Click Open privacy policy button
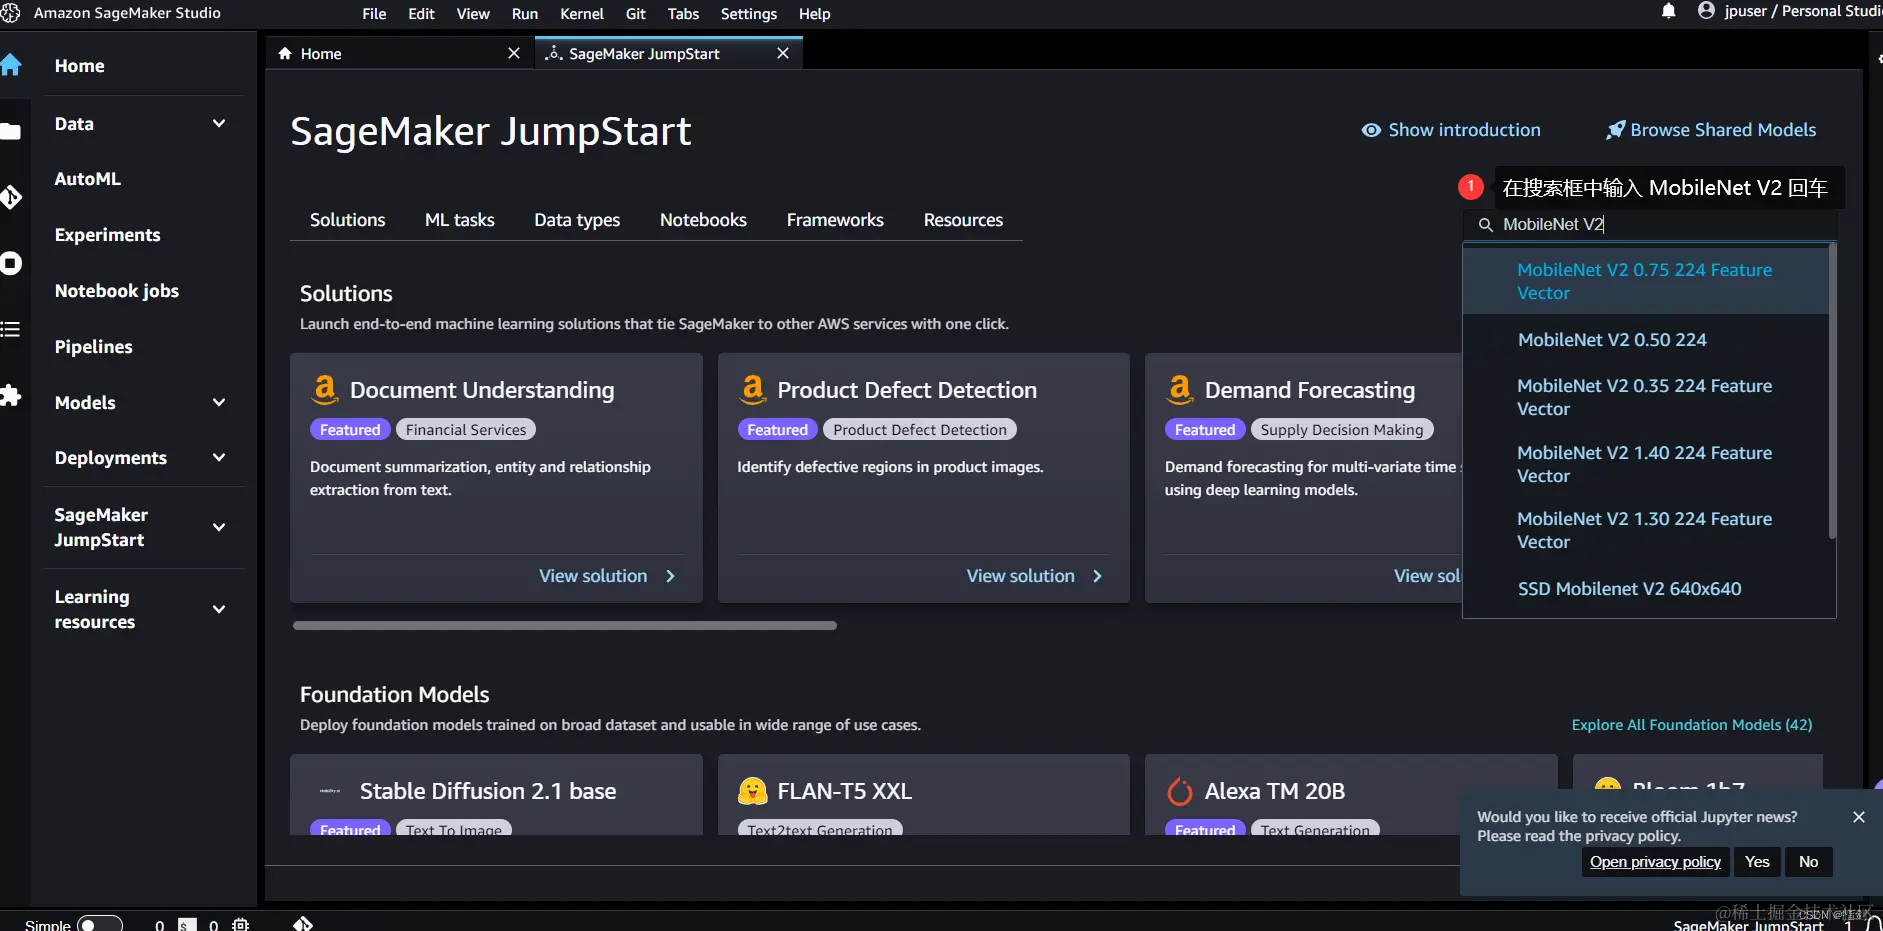 [x=1655, y=862]
